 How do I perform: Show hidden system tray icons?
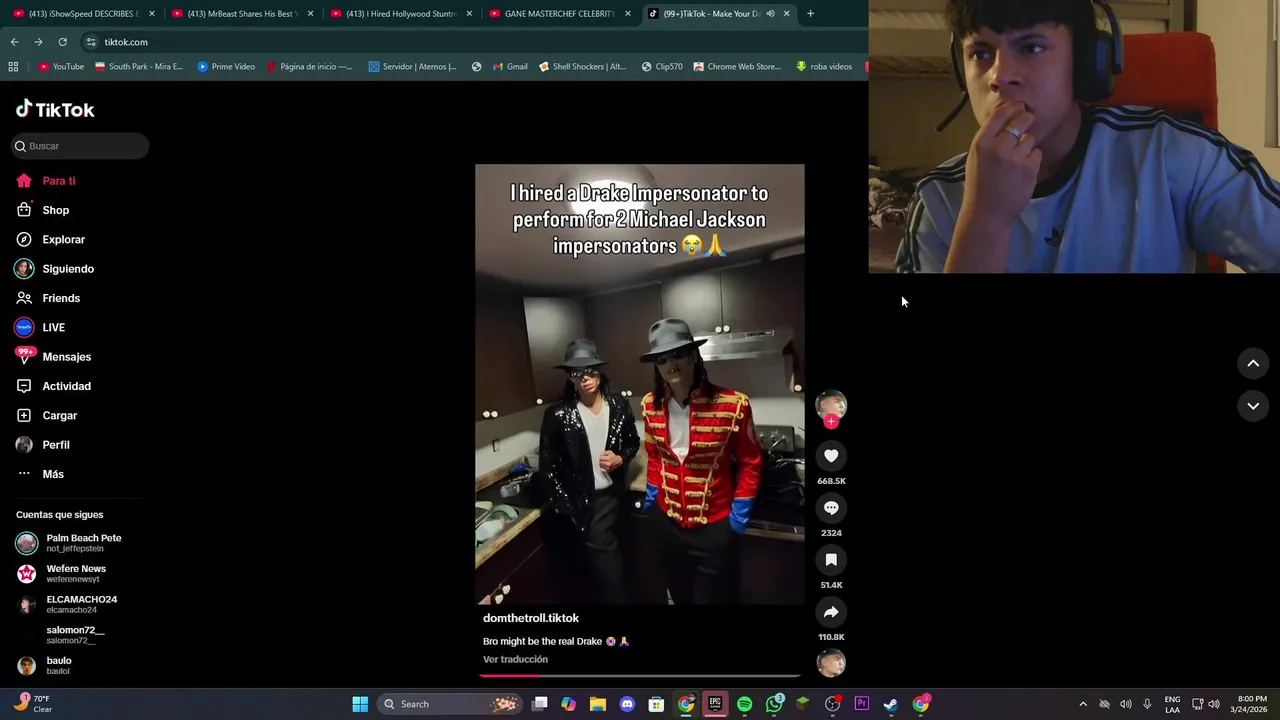(1082, 704)
